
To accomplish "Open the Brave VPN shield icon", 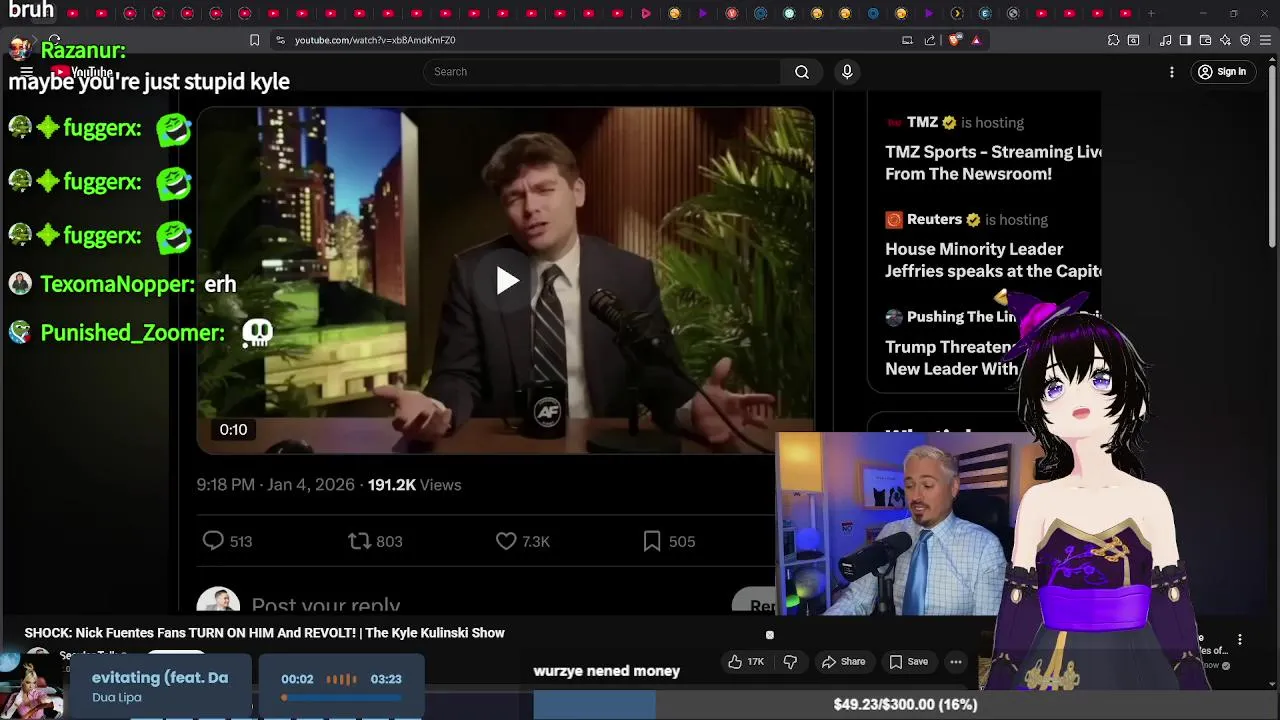I will pos(1245,40).
